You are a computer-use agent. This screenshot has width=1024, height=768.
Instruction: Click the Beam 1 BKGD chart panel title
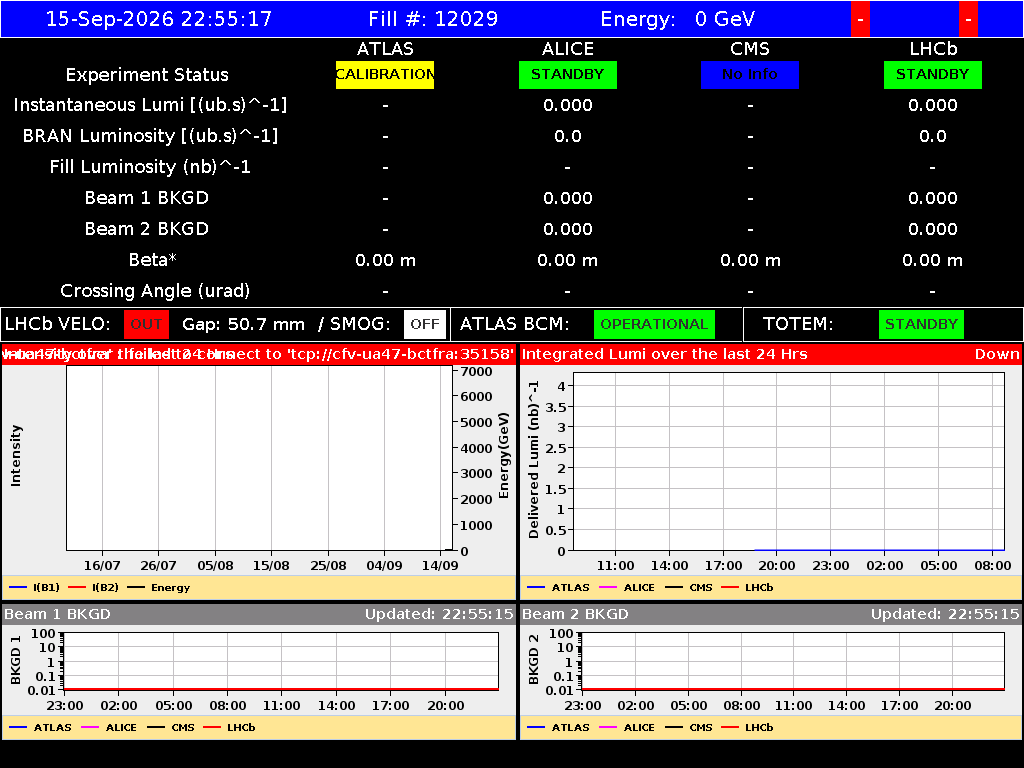(x=57, y=614)
